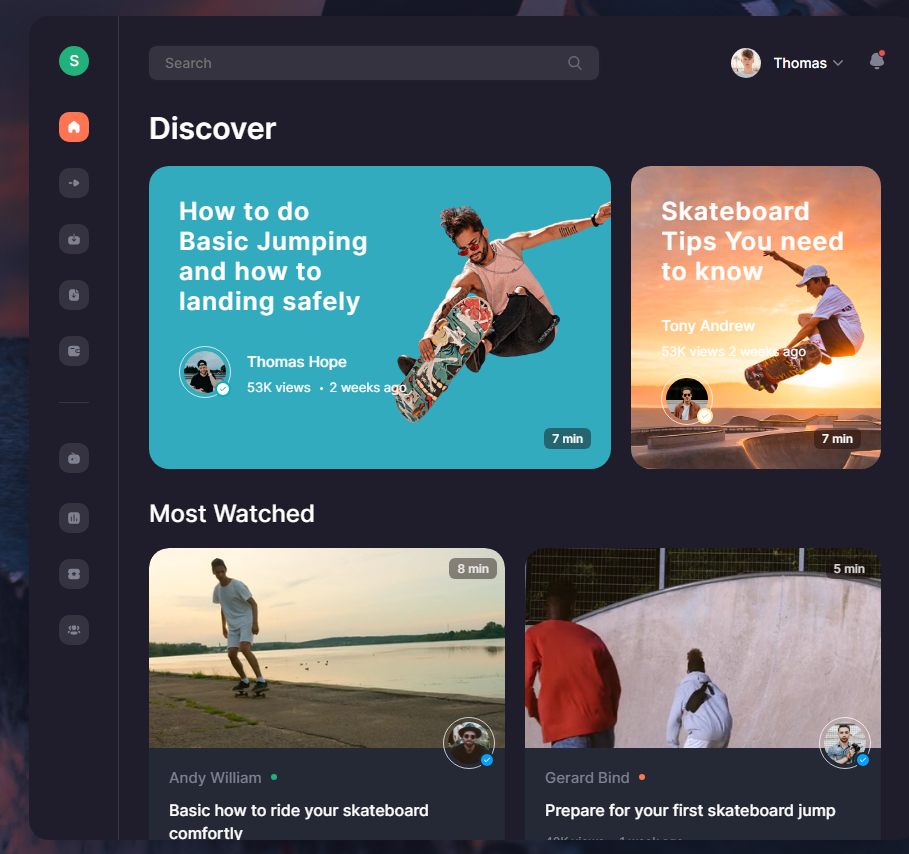The image size is (909, 854).
Task: Click the Thomas Hope author name
Action: click(297, 362)
